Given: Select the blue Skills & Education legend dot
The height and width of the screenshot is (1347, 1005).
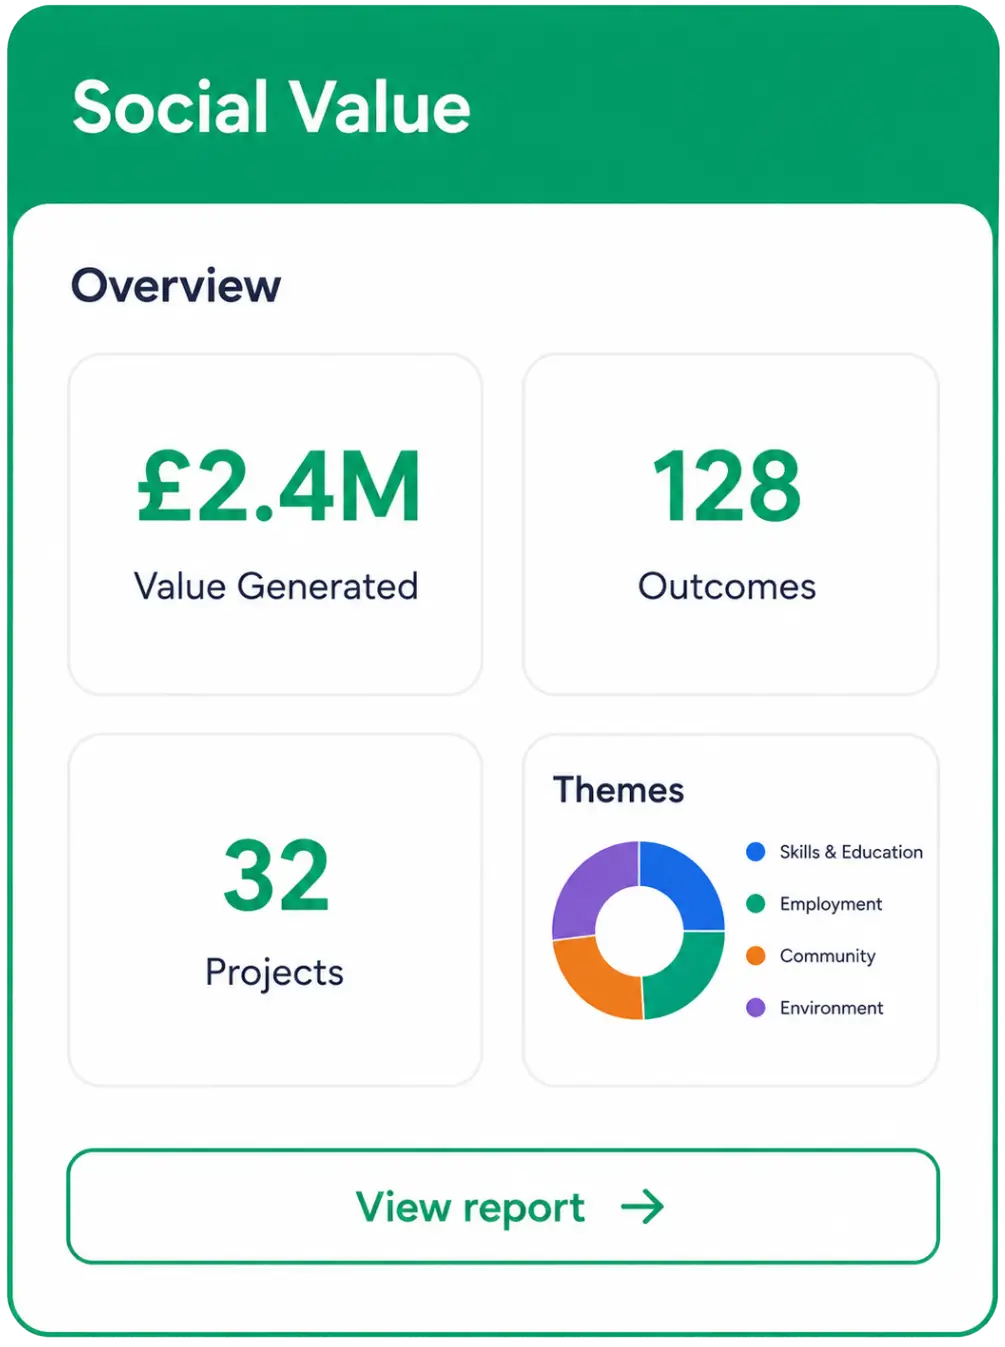Looking at the screenshot, I should 756,852.
